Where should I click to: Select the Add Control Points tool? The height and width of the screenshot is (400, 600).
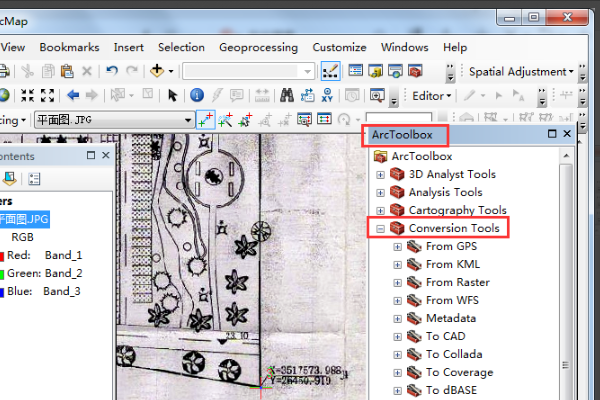[205, 120]
